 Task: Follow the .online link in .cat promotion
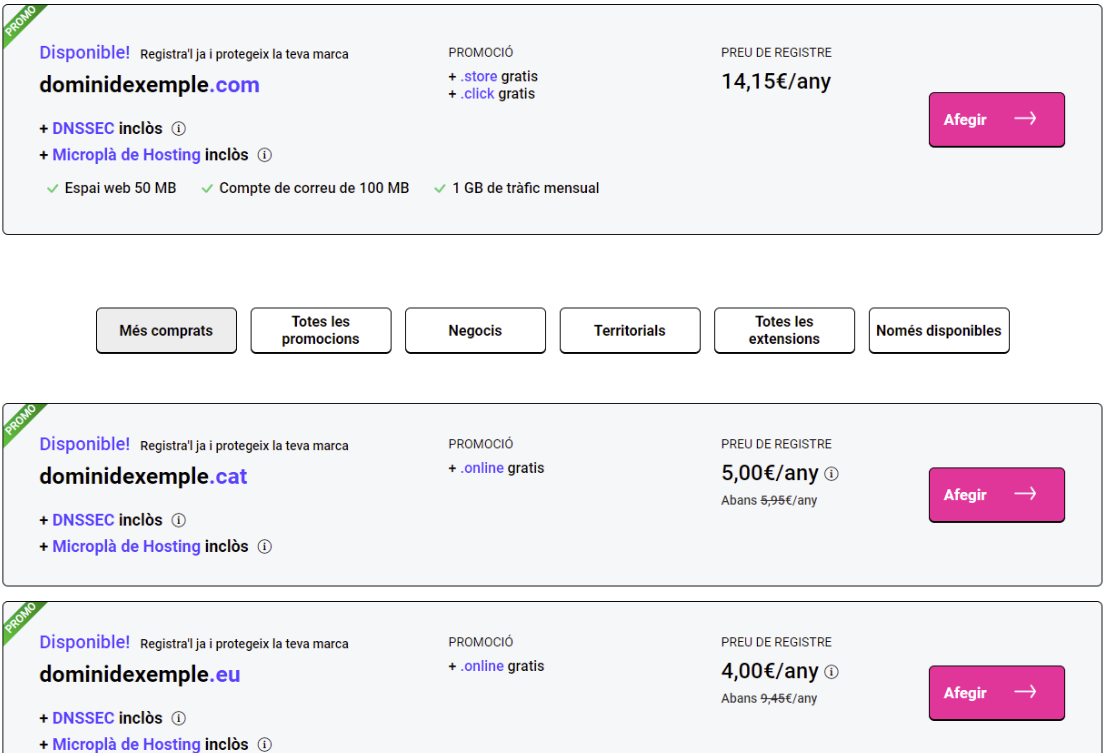pyautogui.click(x=481, y=468)
